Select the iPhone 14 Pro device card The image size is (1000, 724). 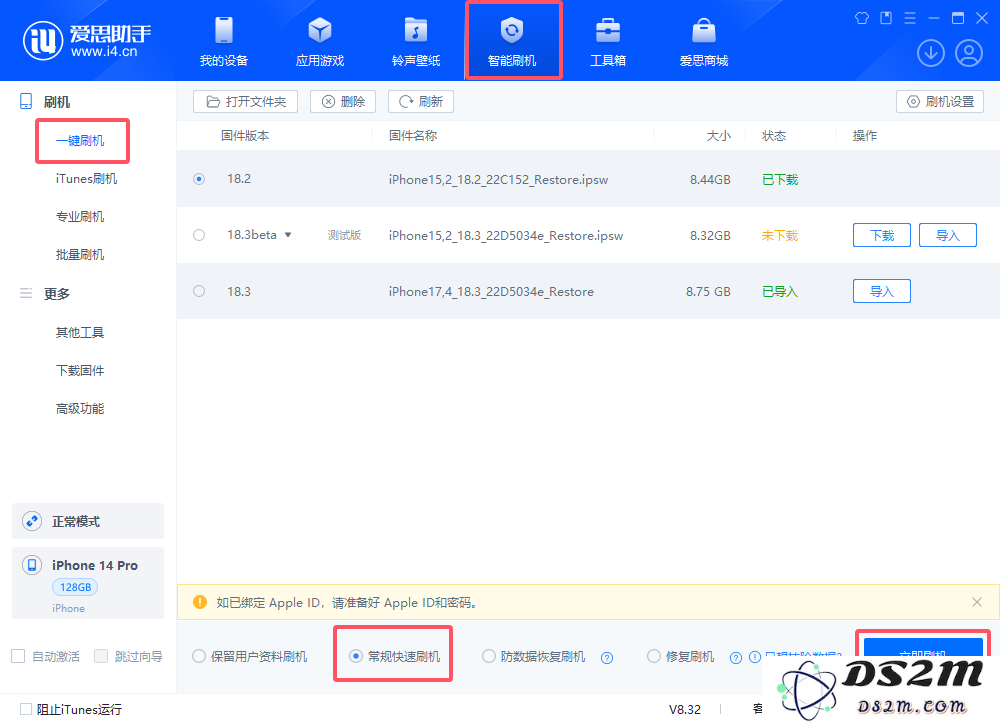(x=88, y=583)
